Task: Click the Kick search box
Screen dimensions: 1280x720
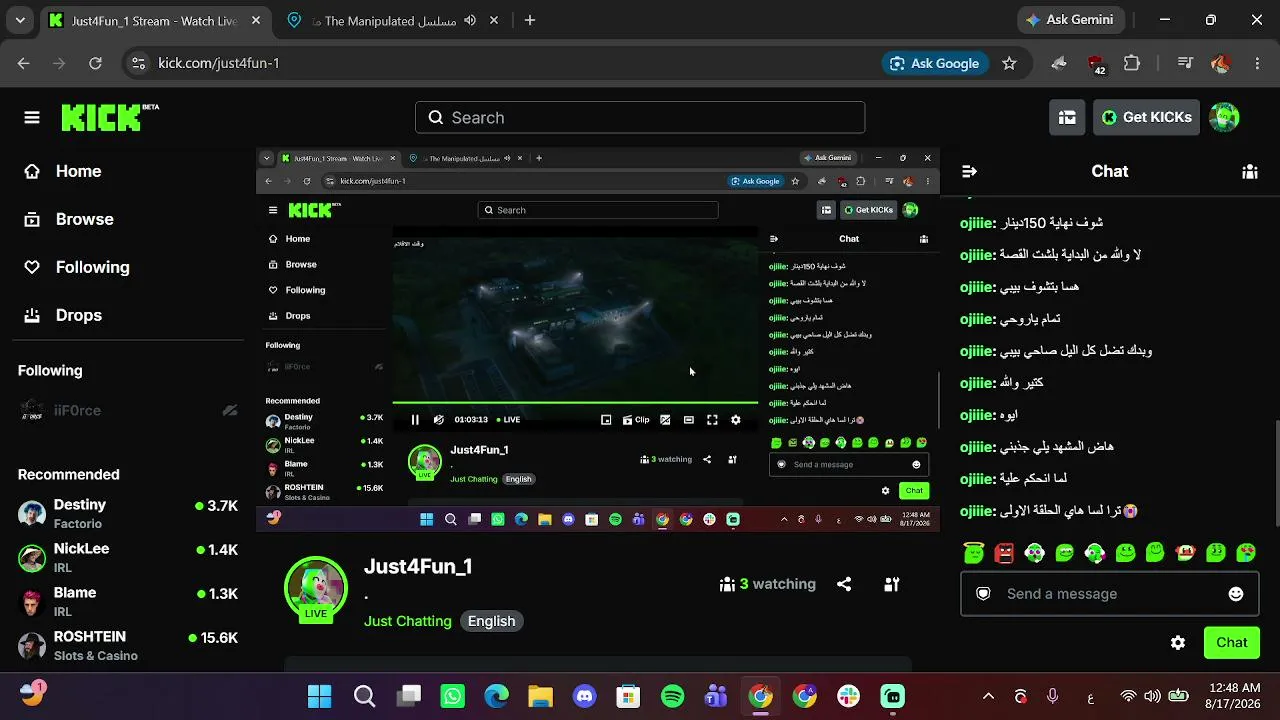Action: tap(640, 118)
